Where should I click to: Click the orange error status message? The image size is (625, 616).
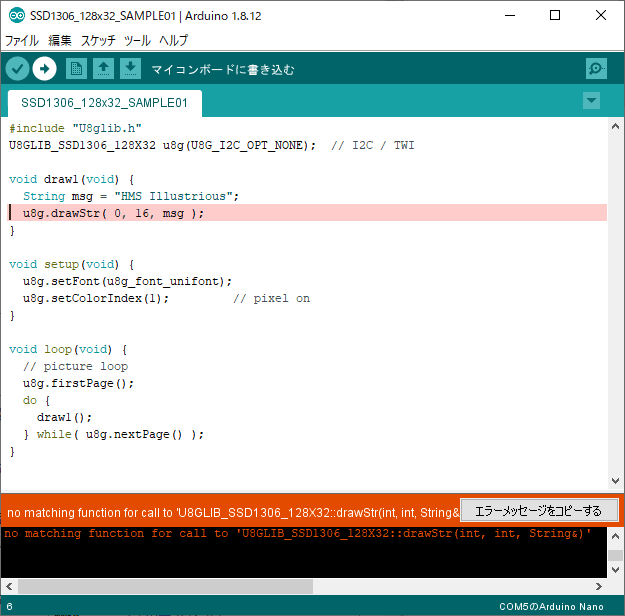click(x=233, y=513)
